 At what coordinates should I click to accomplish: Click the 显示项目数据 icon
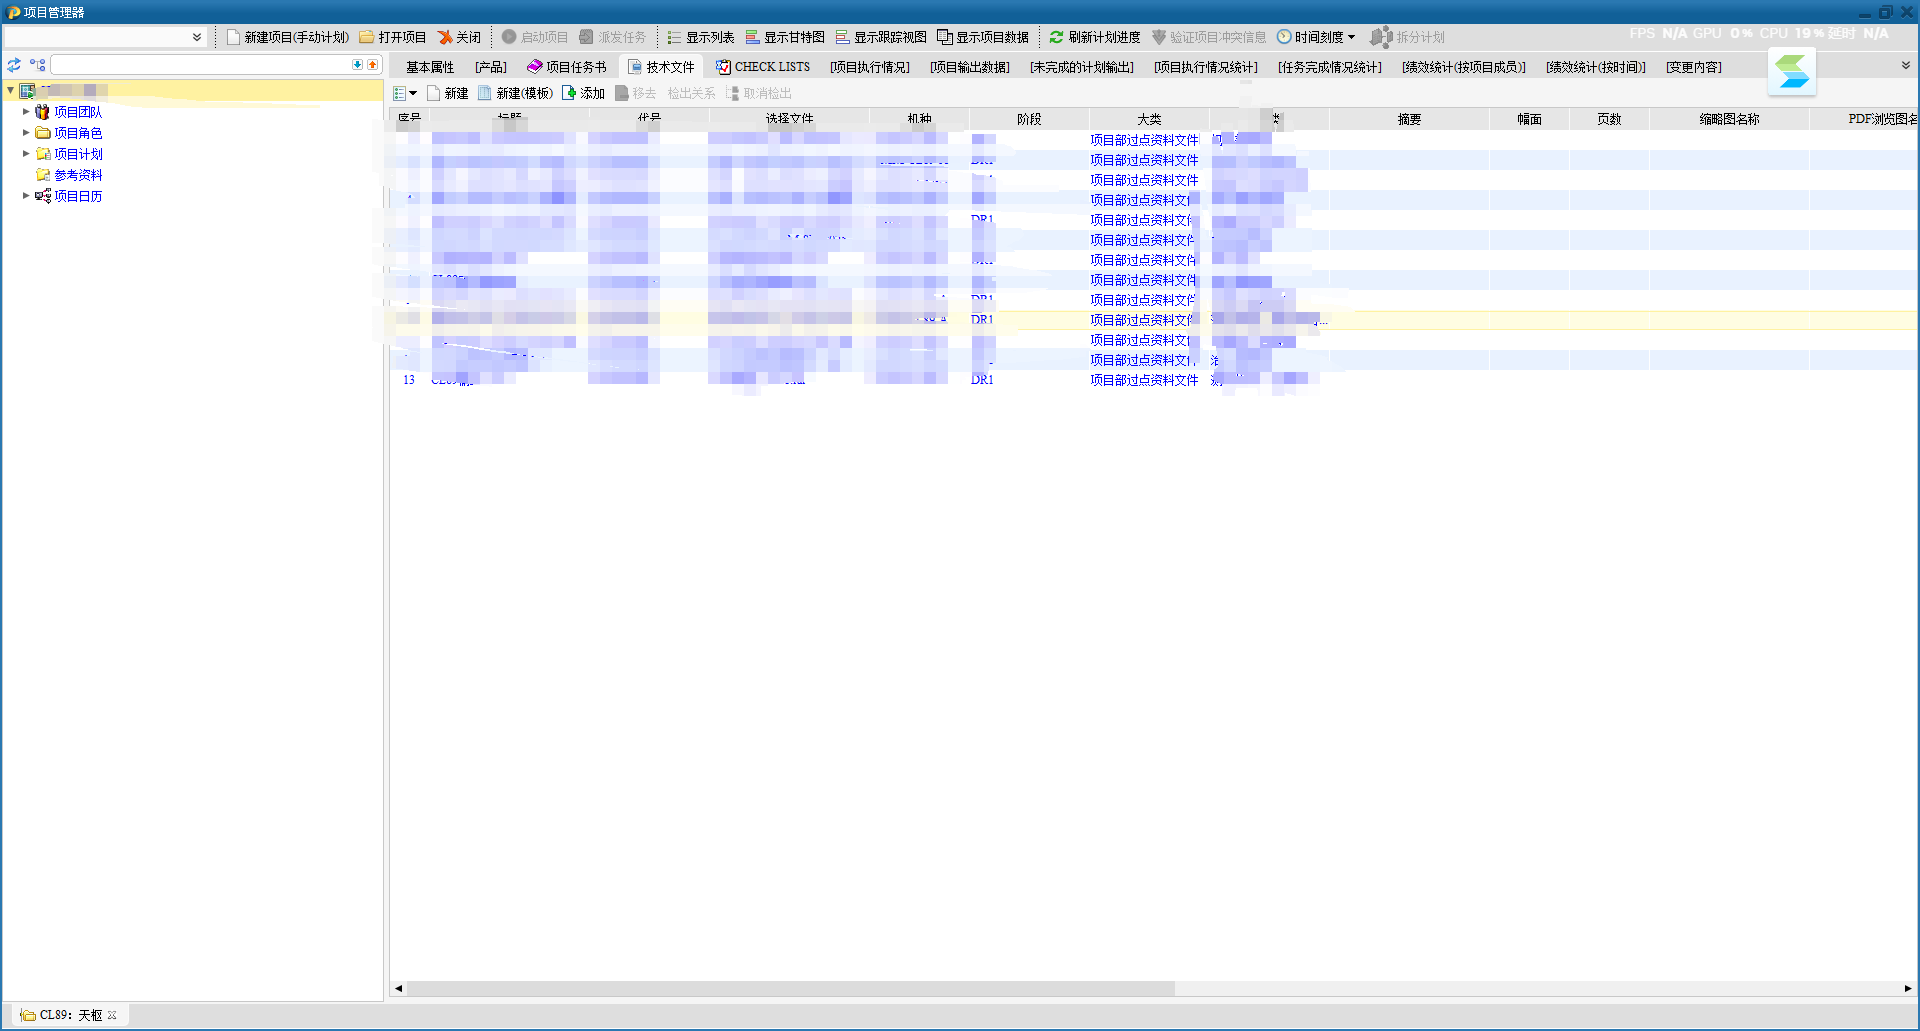click(944, 37)
